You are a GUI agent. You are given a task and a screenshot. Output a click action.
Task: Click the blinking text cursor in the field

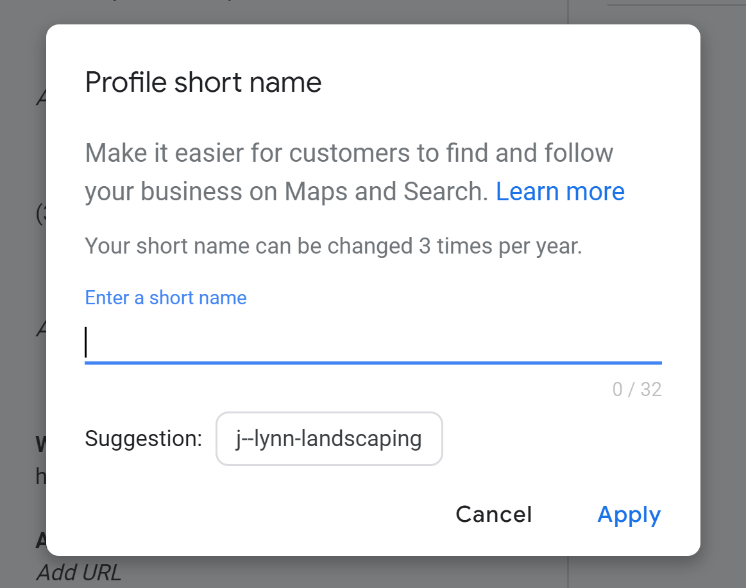tap(87, 342)
